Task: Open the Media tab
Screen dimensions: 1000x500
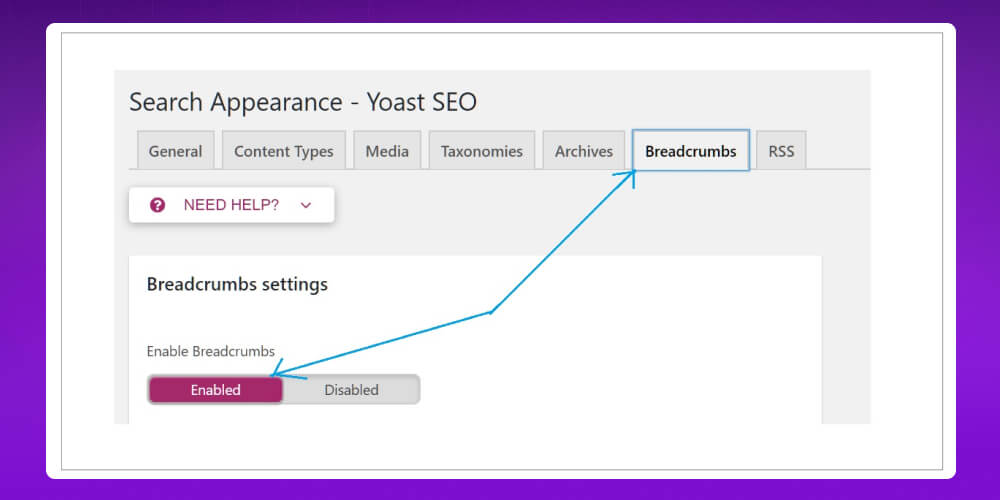Action: [x=387, y=151]
